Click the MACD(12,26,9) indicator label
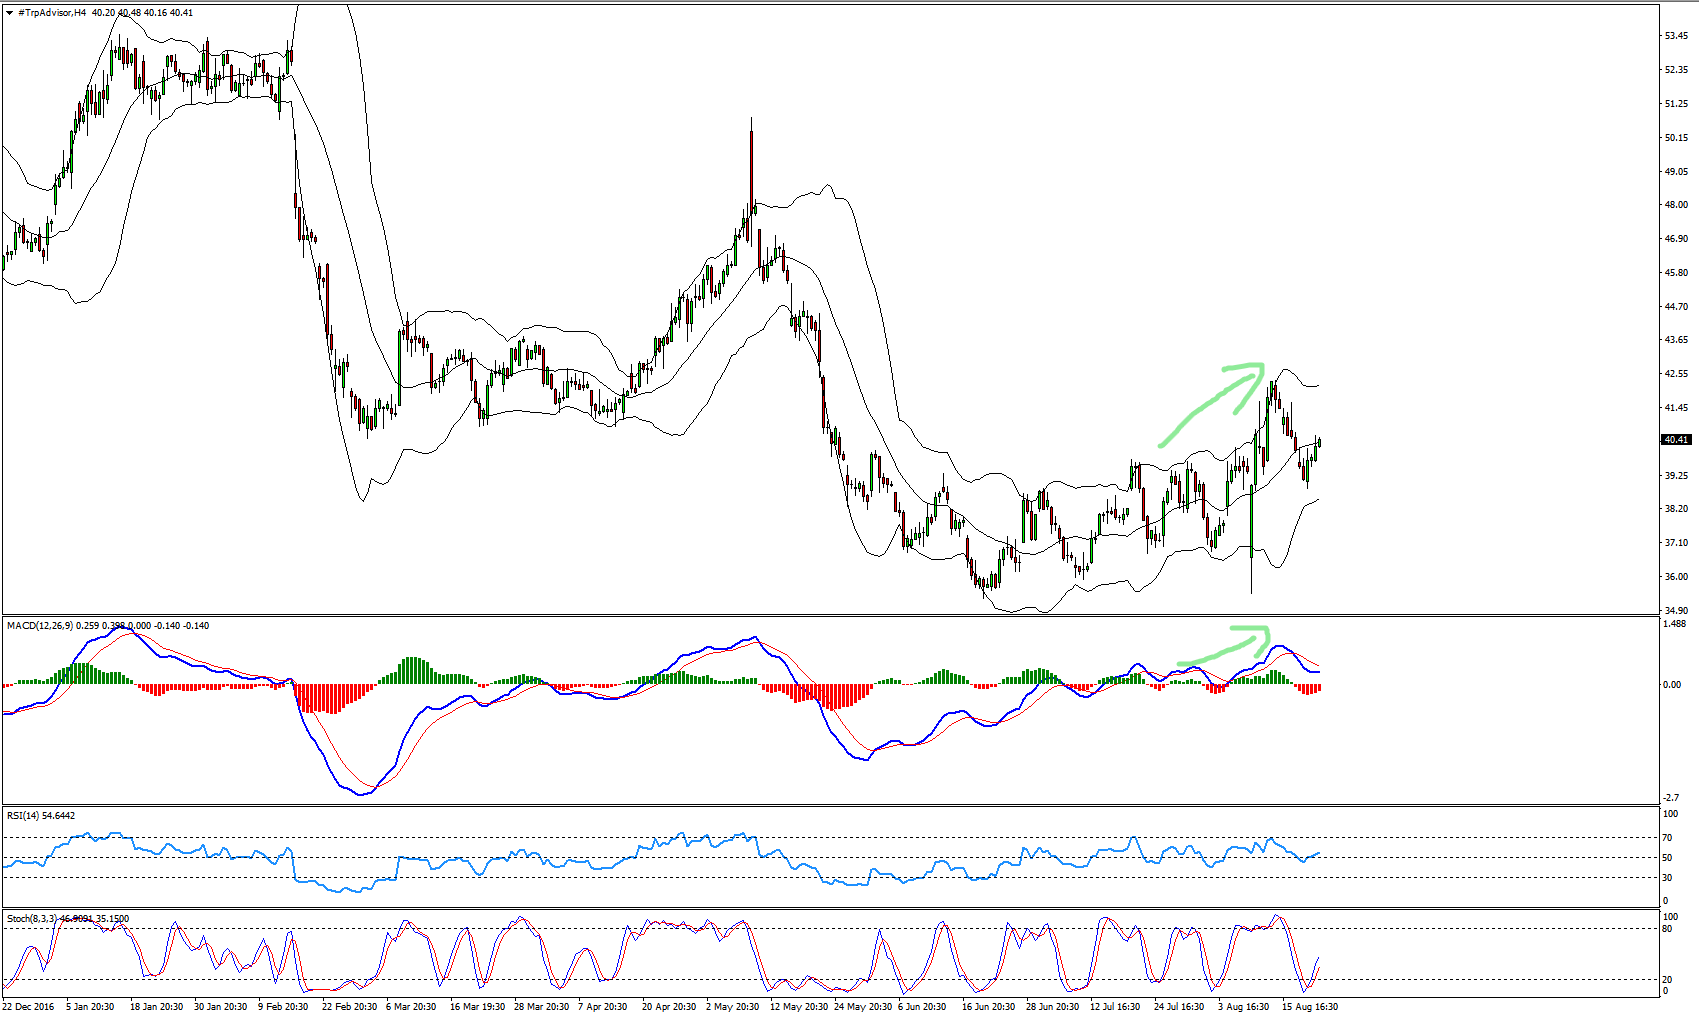 pos(39,626)
